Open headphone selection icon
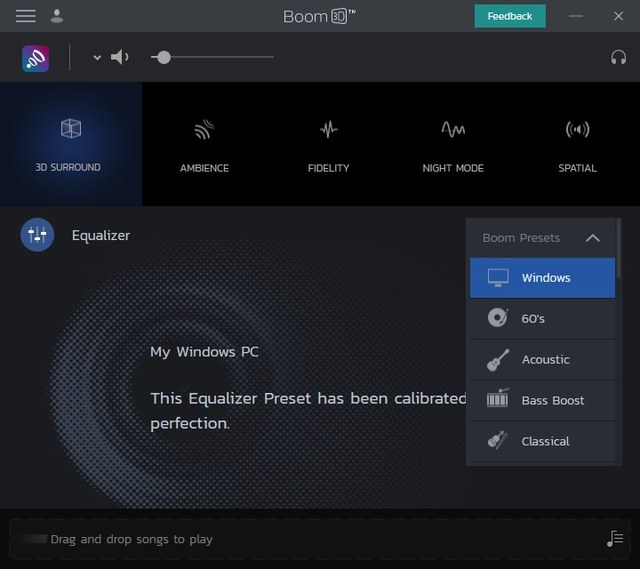This screenshot has width=640, height=569. tap(618, 57)
